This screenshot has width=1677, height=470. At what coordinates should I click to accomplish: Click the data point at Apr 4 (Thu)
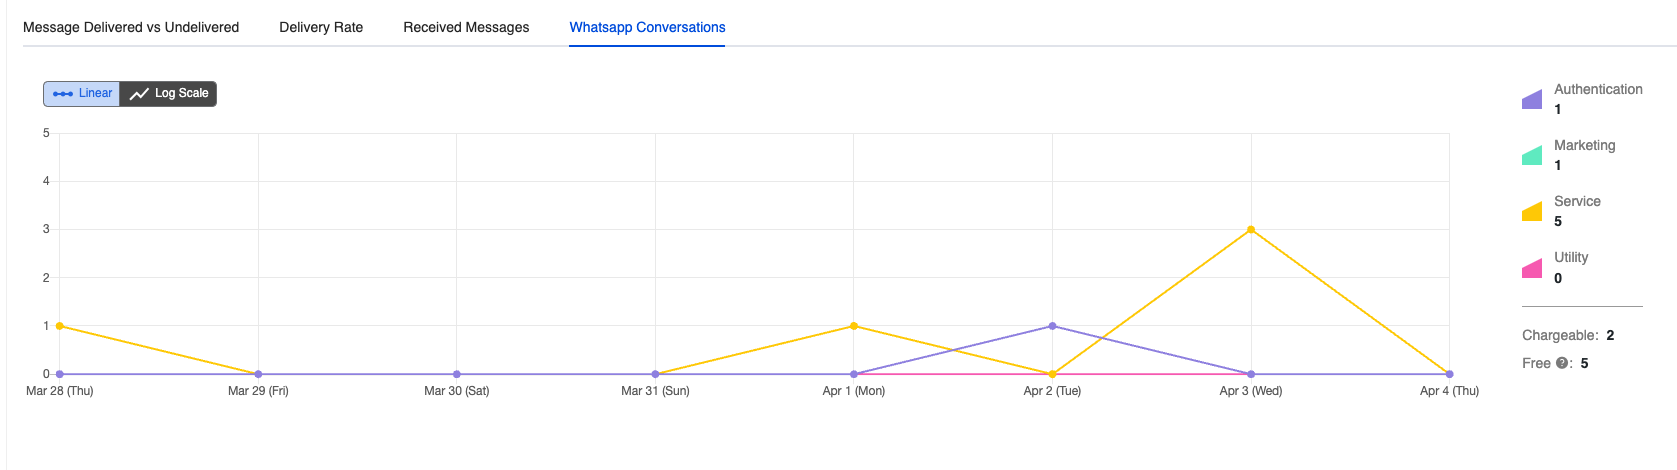pyautogui.click(x=1449, y=374)
